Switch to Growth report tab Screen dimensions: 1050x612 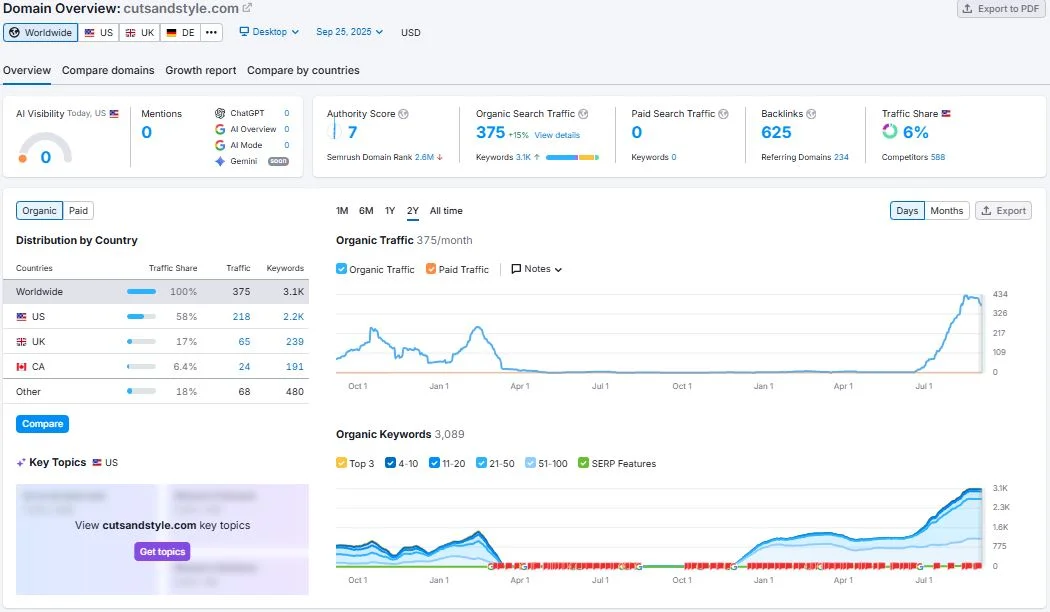click(x=201, y=70)
